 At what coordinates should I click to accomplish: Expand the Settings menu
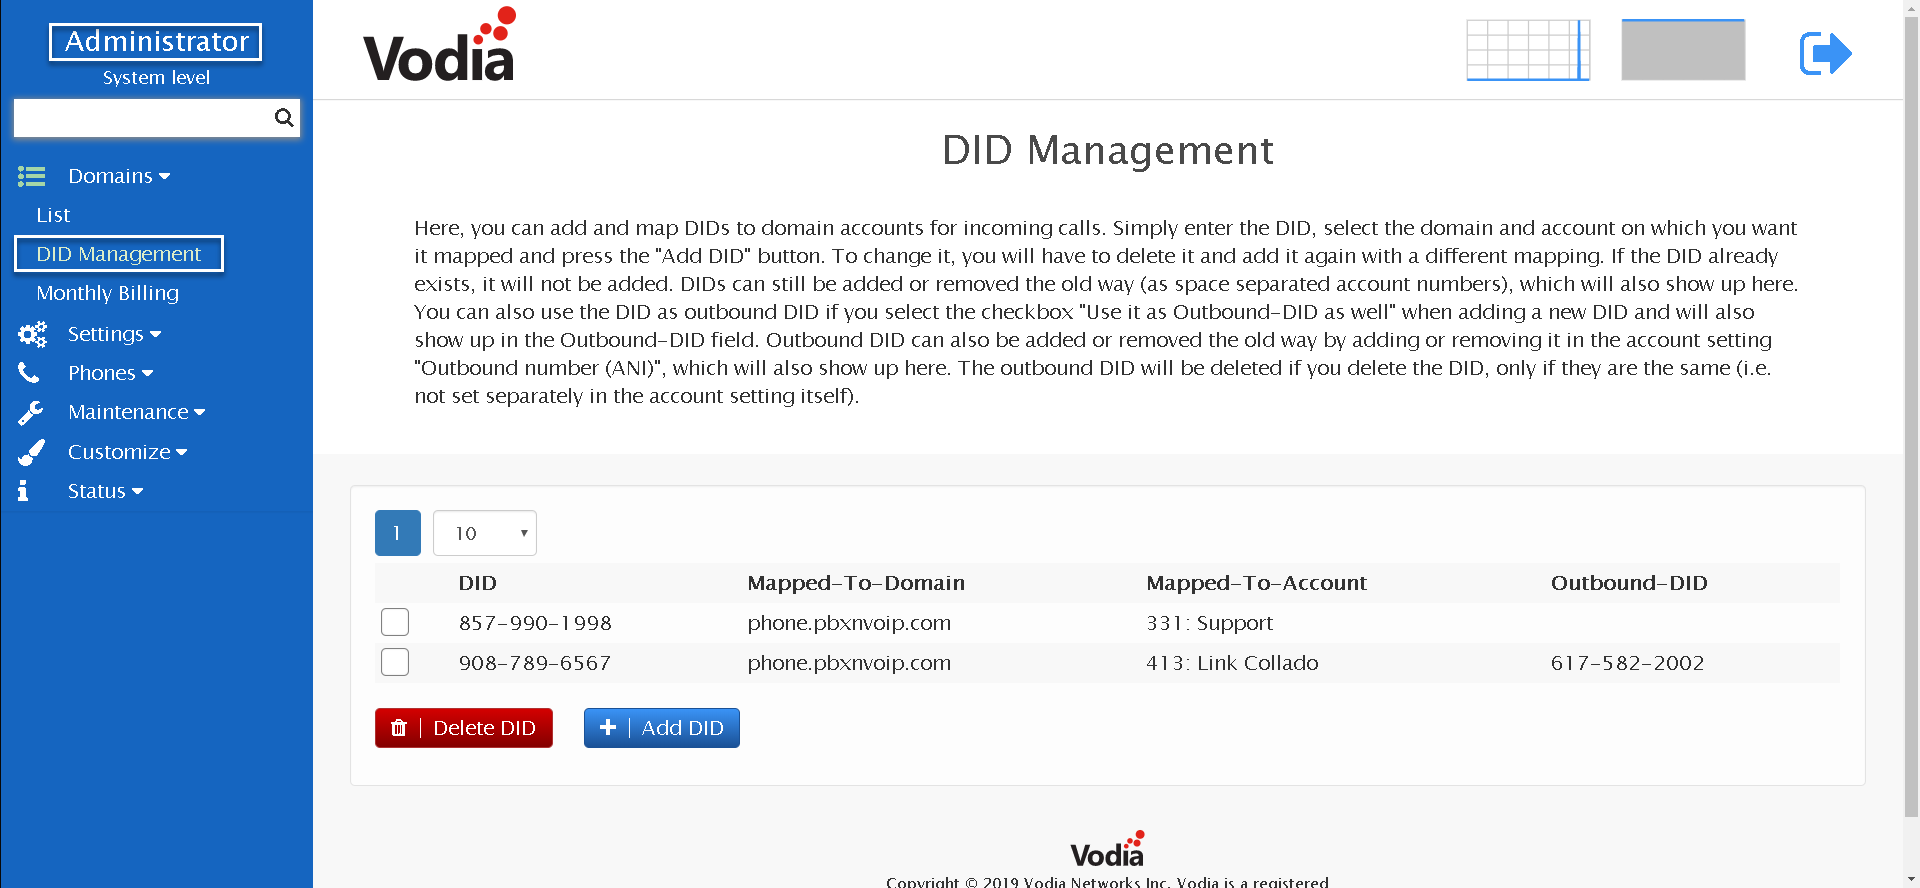[114, 334]
